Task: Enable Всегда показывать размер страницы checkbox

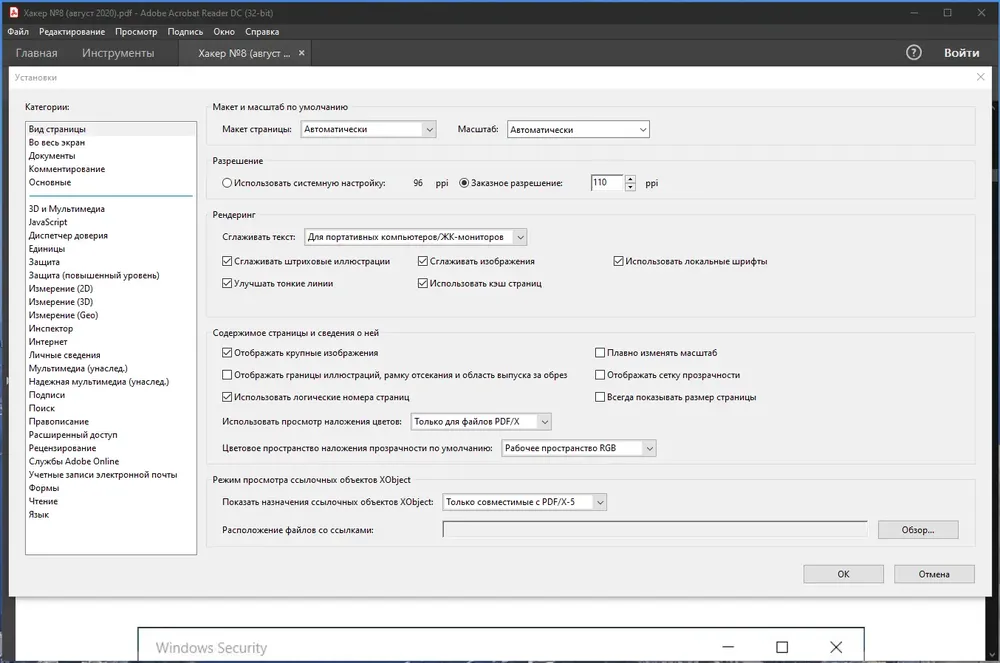Action: (599, 397)
